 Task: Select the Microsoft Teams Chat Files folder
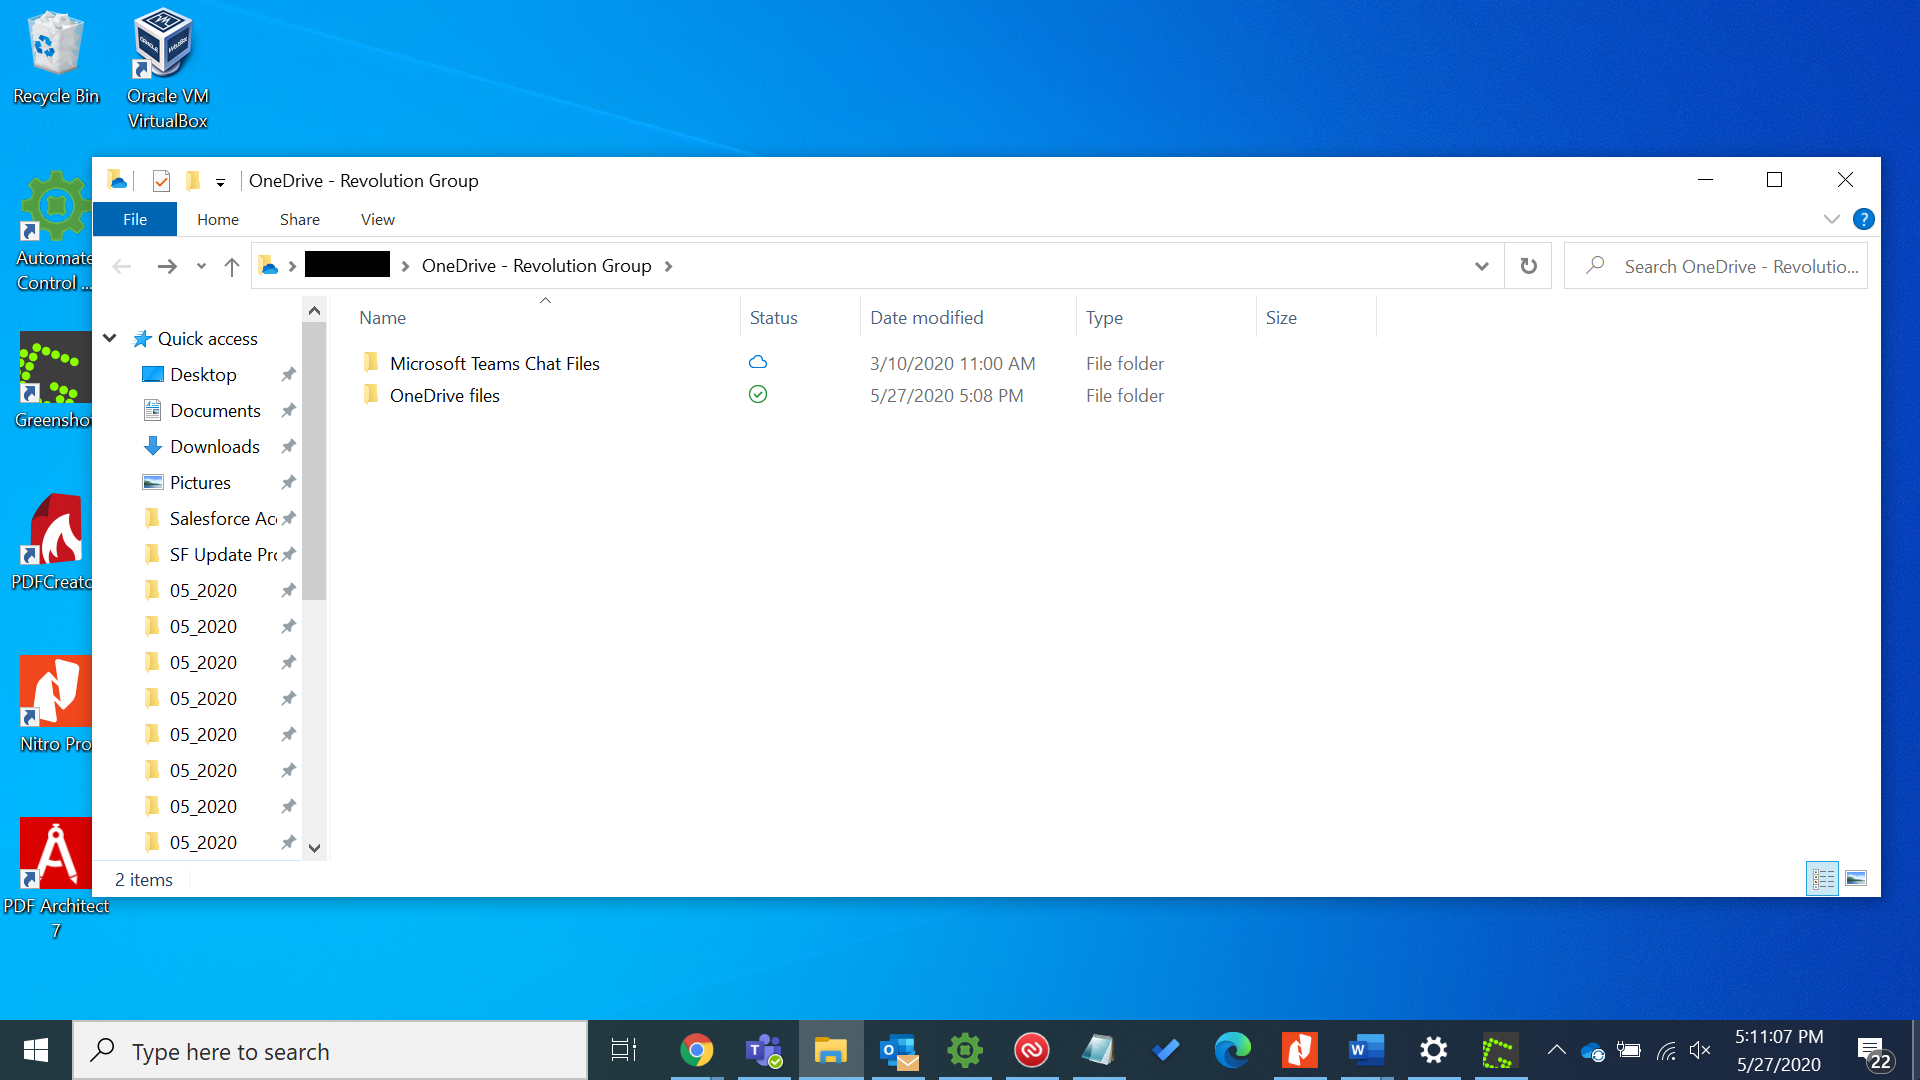495,364
